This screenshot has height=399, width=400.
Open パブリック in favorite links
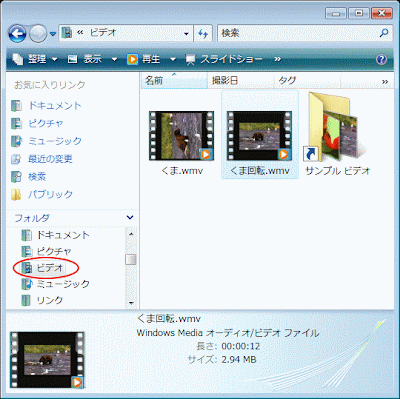[42, 194]
